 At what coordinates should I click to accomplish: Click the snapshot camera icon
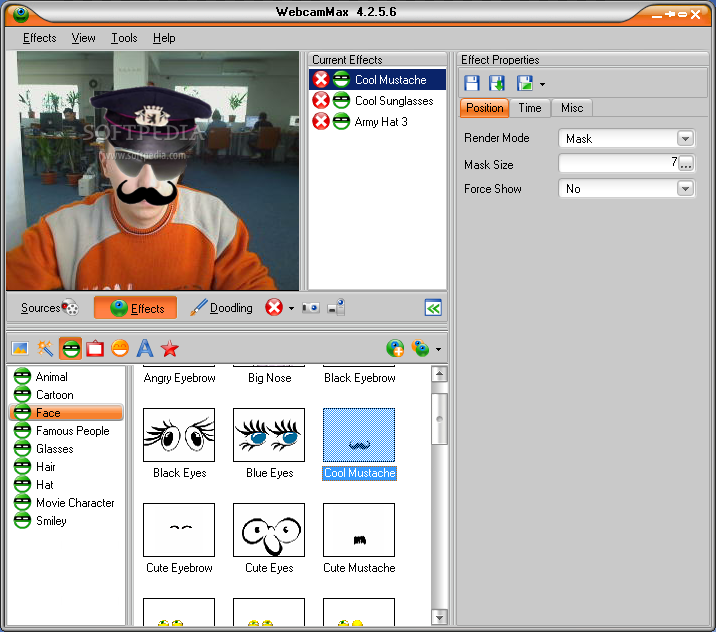tap(311, 308)
